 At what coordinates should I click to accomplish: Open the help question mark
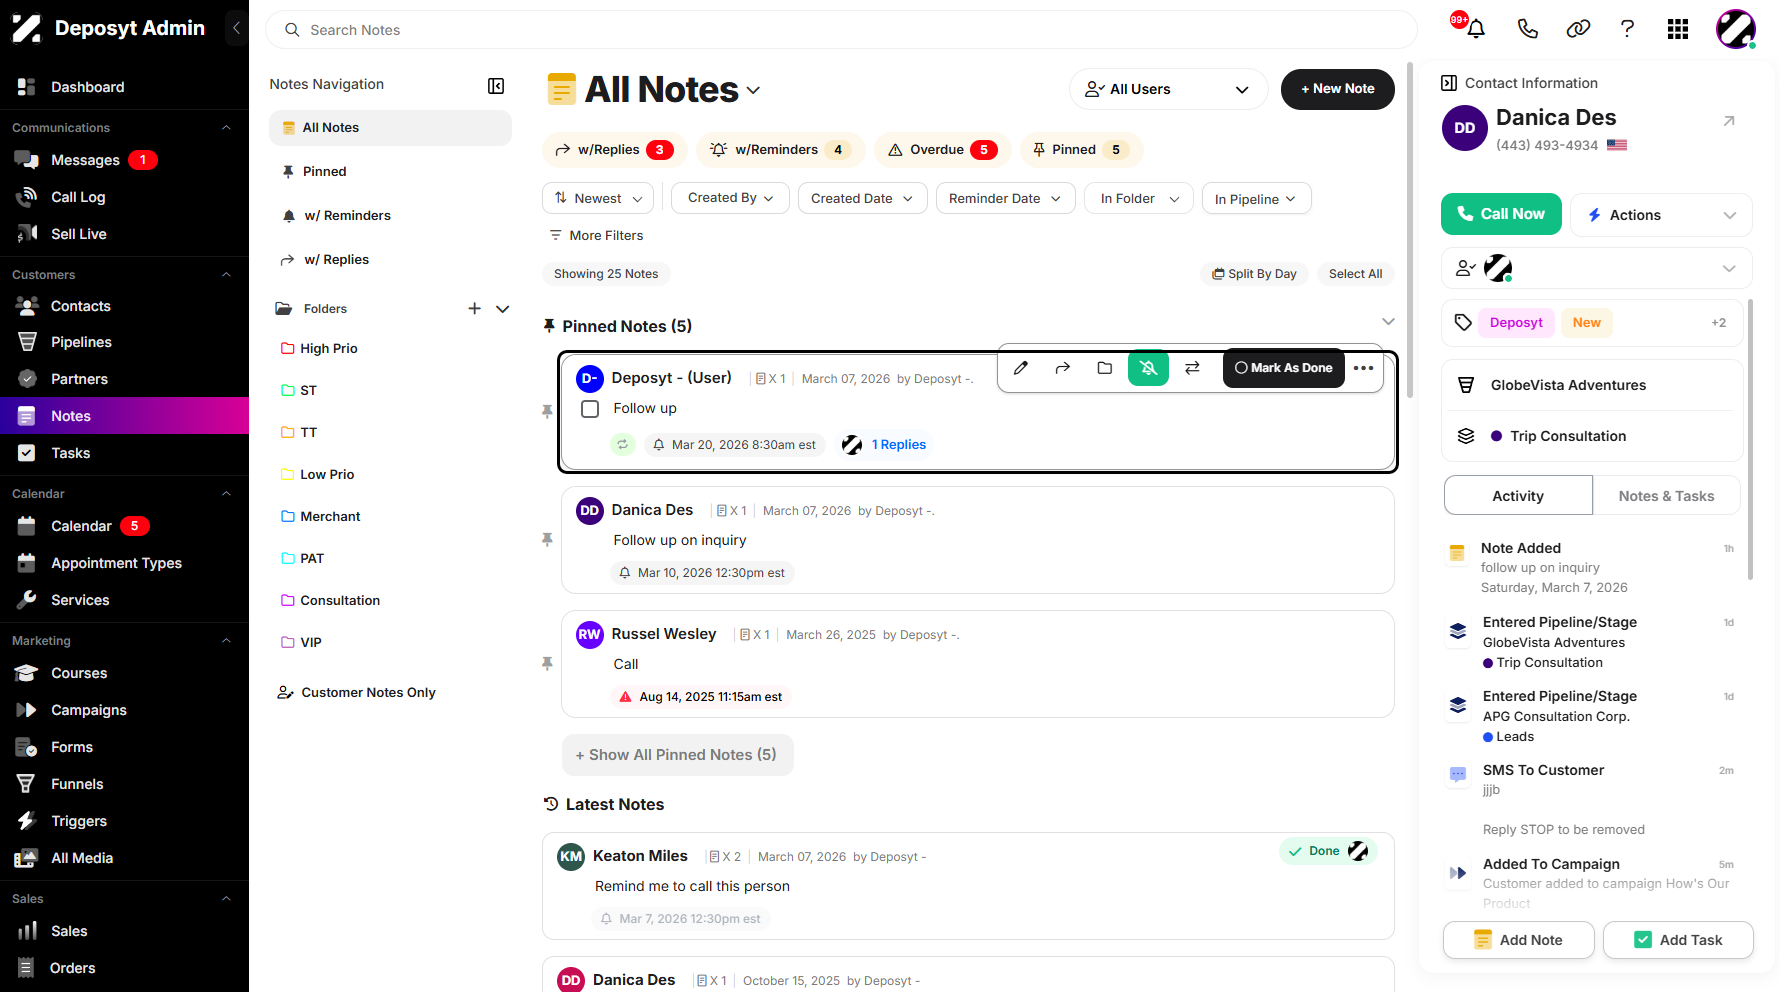[x=1627, y=29]
